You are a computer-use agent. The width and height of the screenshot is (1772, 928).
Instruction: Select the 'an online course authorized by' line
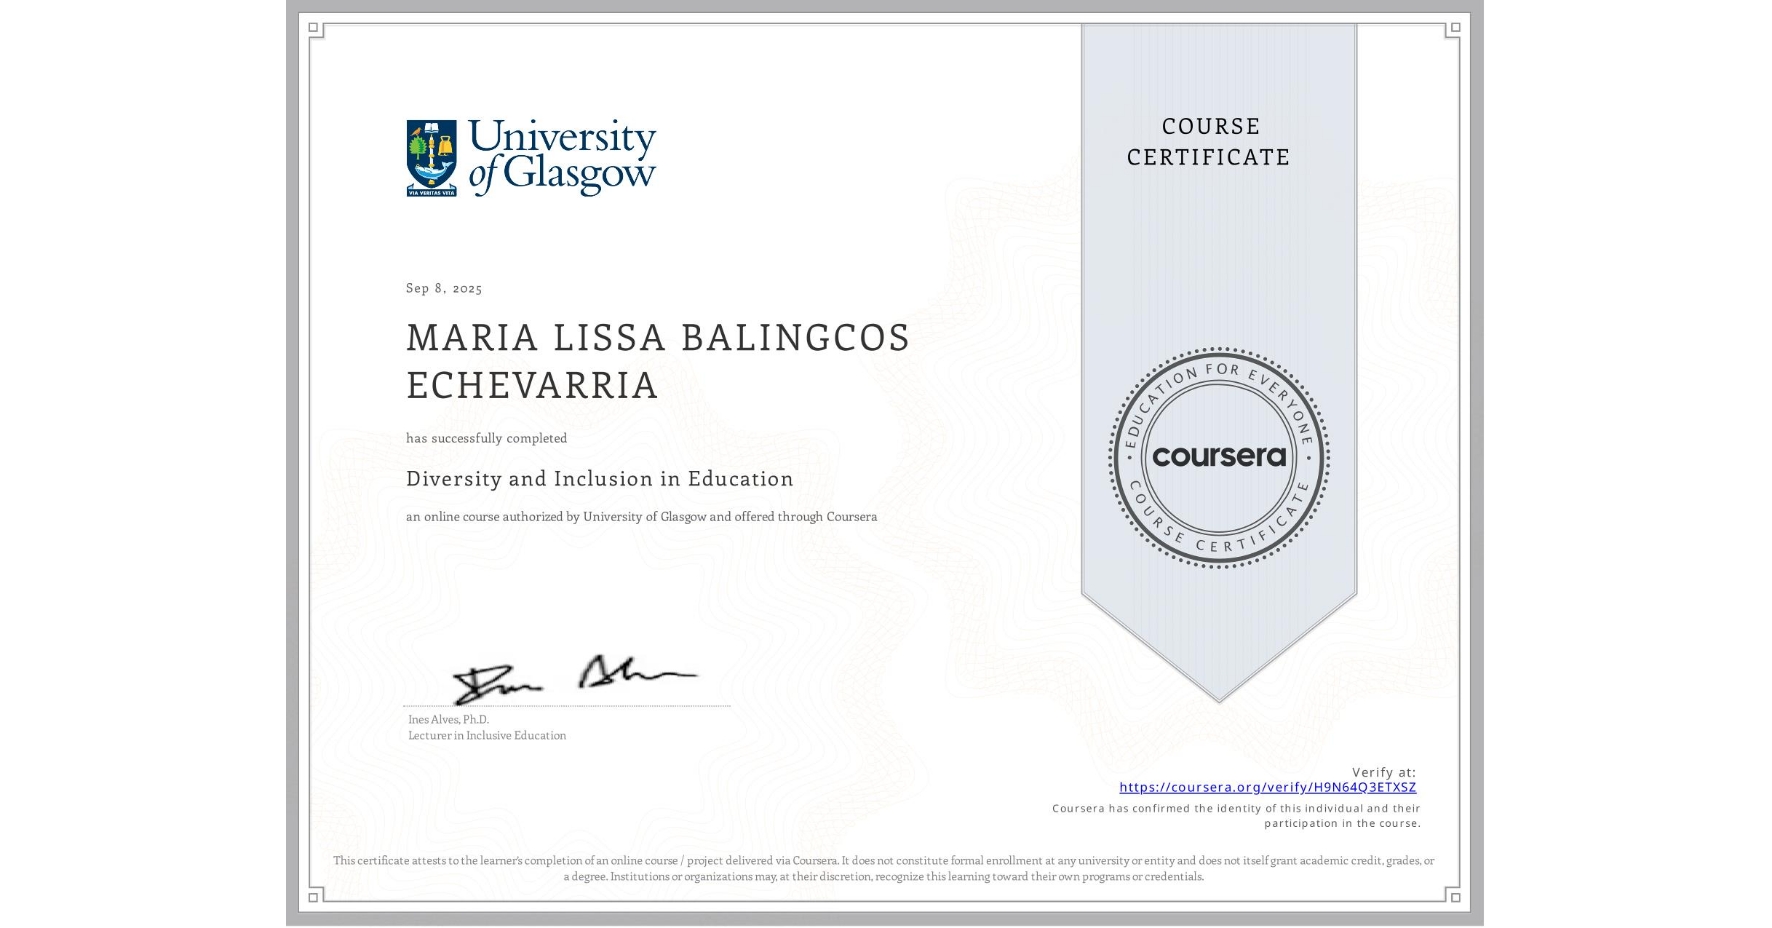pos(641,517)
